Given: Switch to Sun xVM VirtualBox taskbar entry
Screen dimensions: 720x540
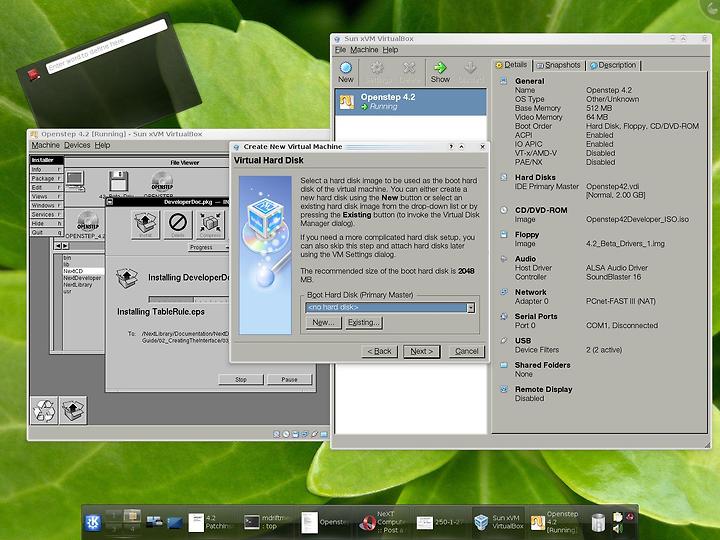Looking at the screenshot, I should 498,522.
